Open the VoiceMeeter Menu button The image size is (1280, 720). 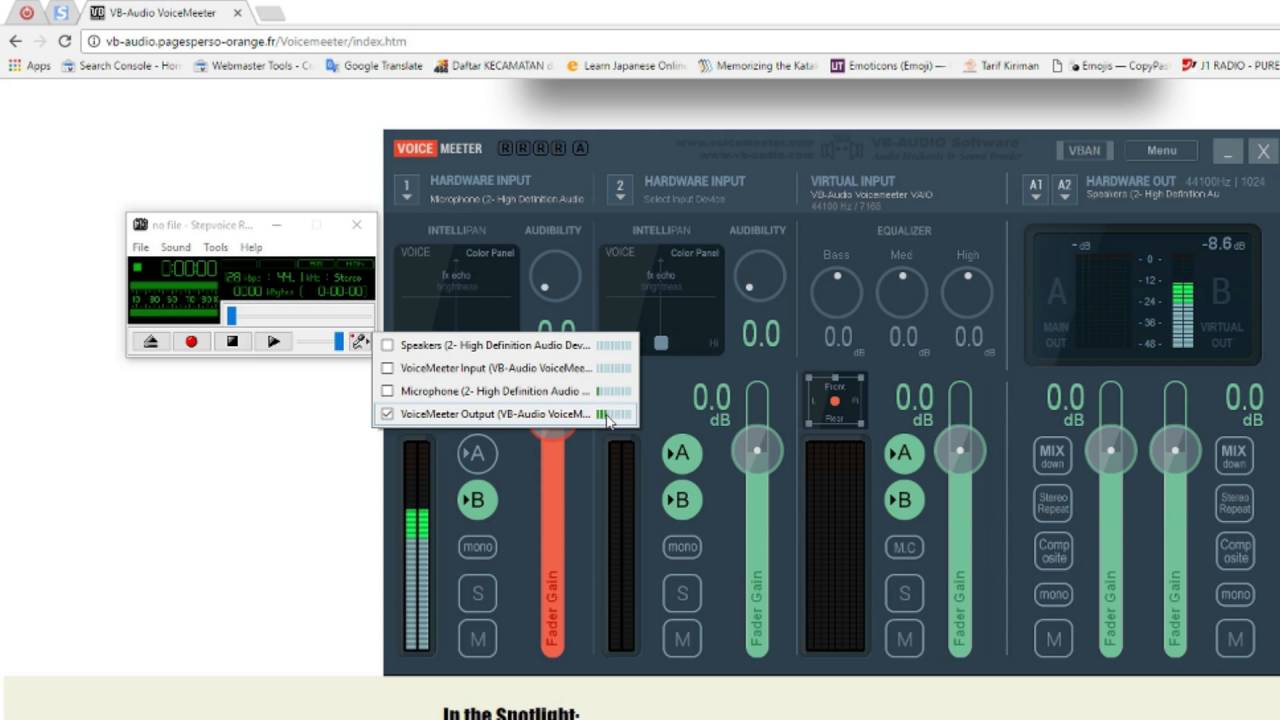(x=1161, y=150)
